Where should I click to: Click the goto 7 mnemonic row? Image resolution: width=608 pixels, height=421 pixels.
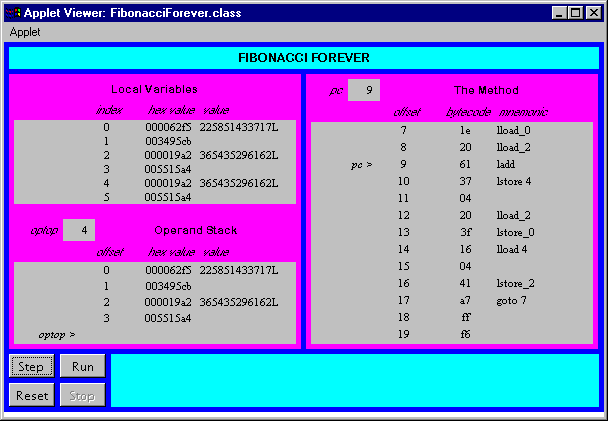513,300
